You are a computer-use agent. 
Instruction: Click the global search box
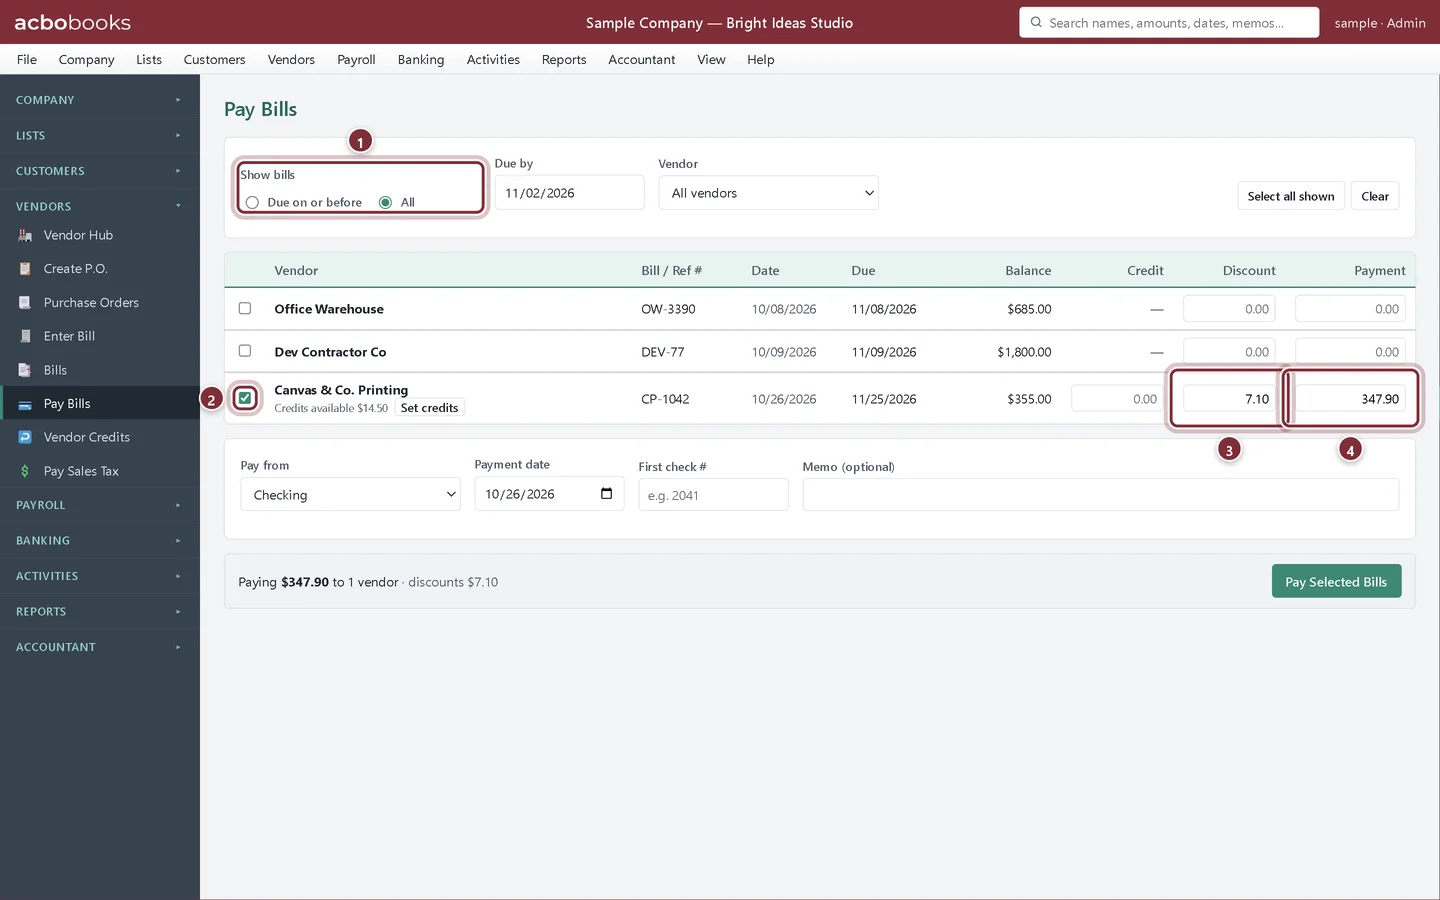(1169, 22)
